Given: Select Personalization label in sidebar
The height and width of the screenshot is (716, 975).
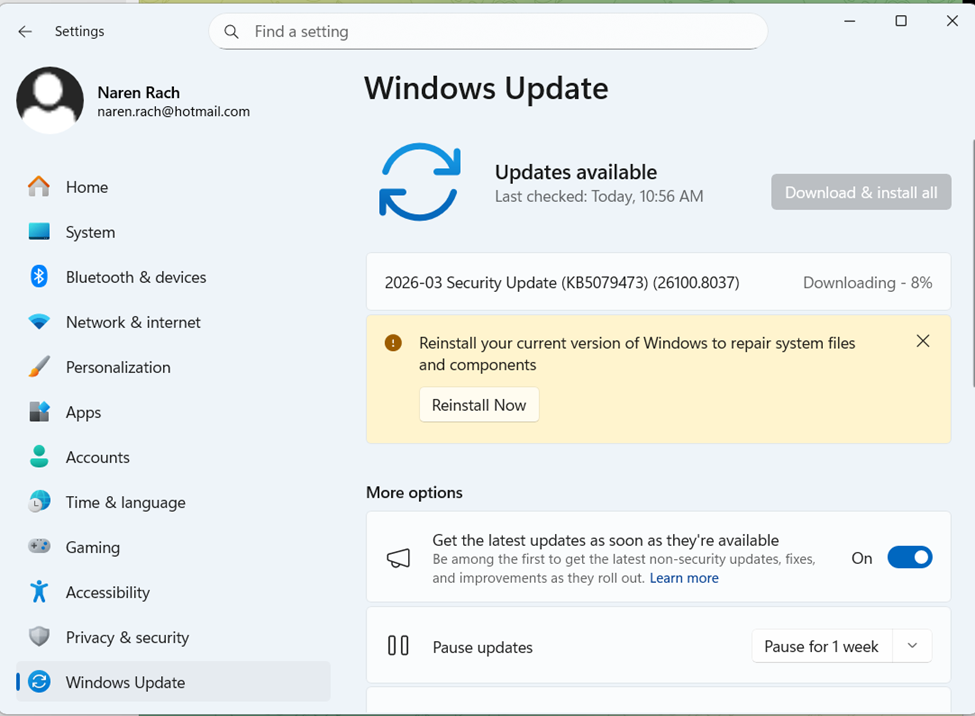Looking at the screenshot, I should coord(118,367).
